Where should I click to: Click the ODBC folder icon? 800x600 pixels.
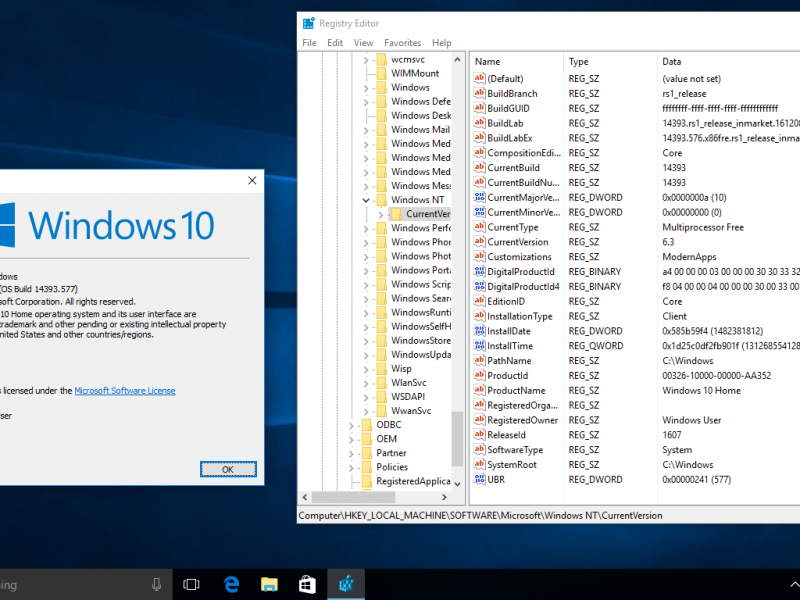366,424
